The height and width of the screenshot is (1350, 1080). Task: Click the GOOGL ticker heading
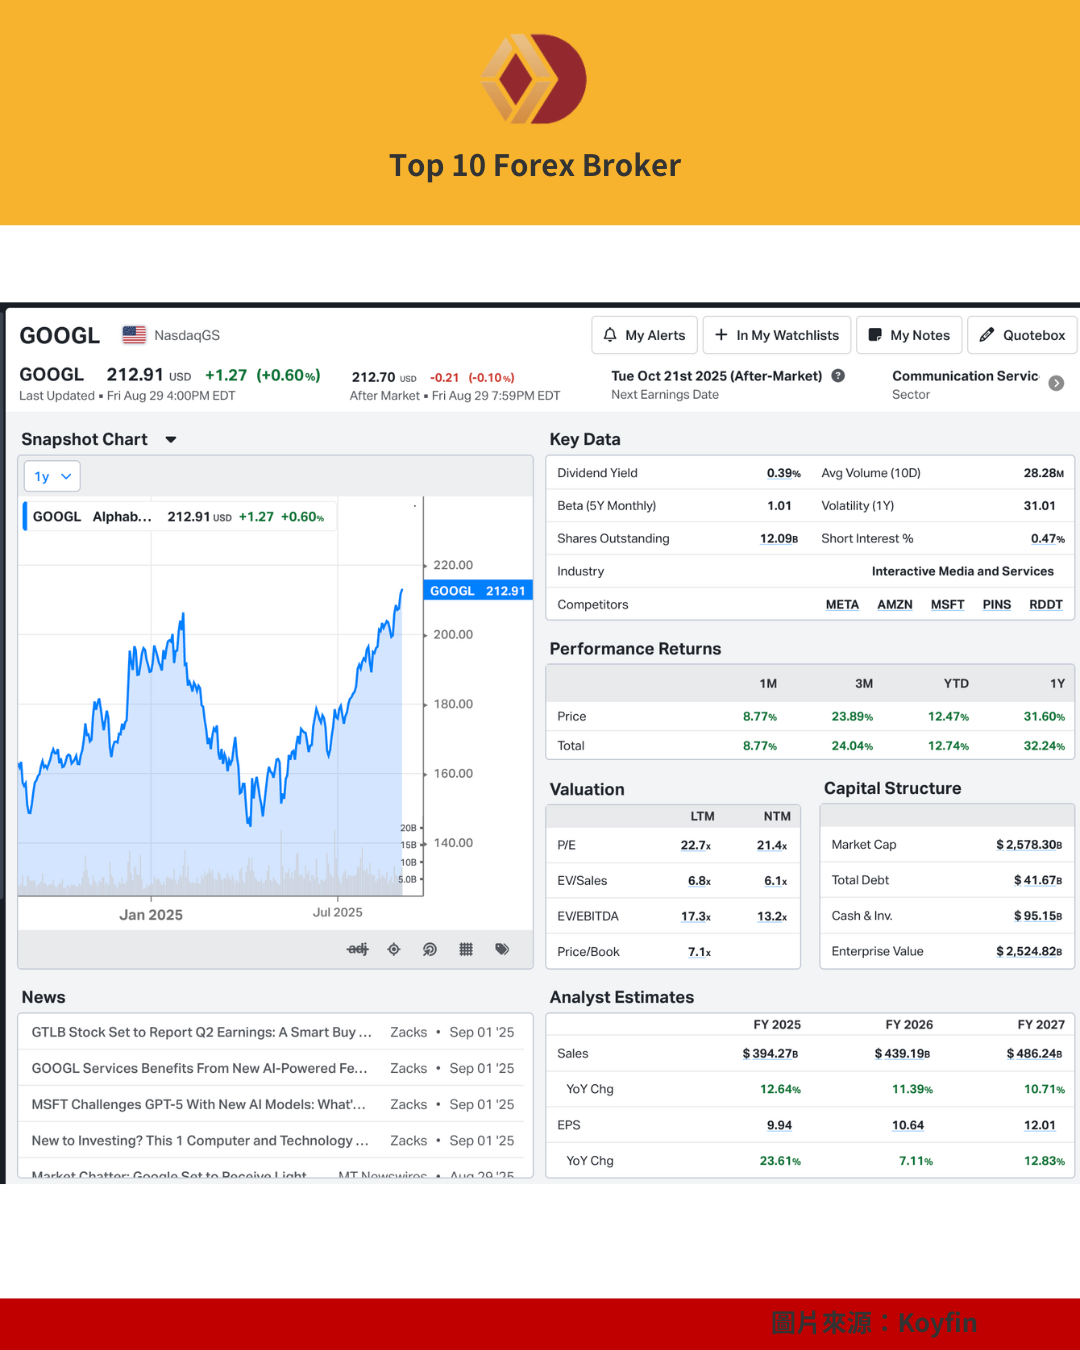pos(60,335)
